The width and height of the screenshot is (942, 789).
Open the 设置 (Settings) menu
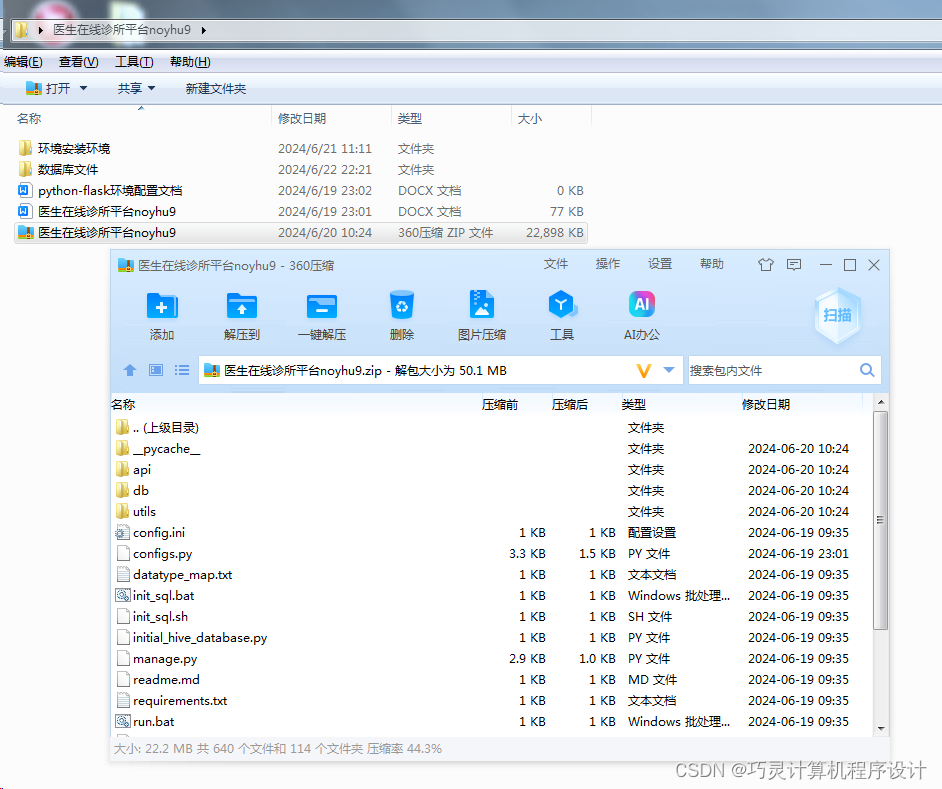click(x=659, y=264)
